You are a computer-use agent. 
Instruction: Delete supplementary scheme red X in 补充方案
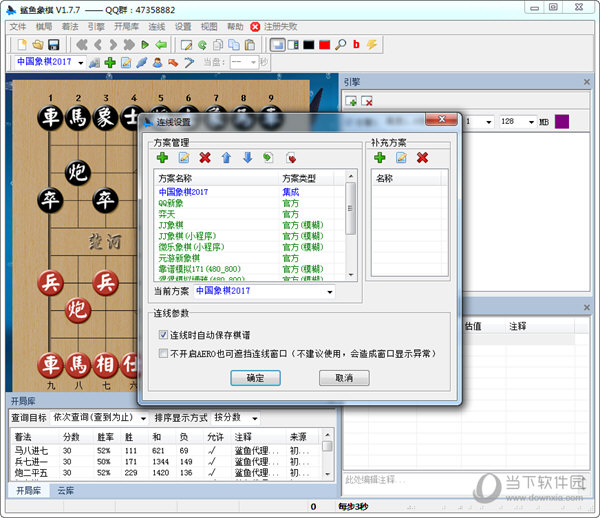(422, 157)
